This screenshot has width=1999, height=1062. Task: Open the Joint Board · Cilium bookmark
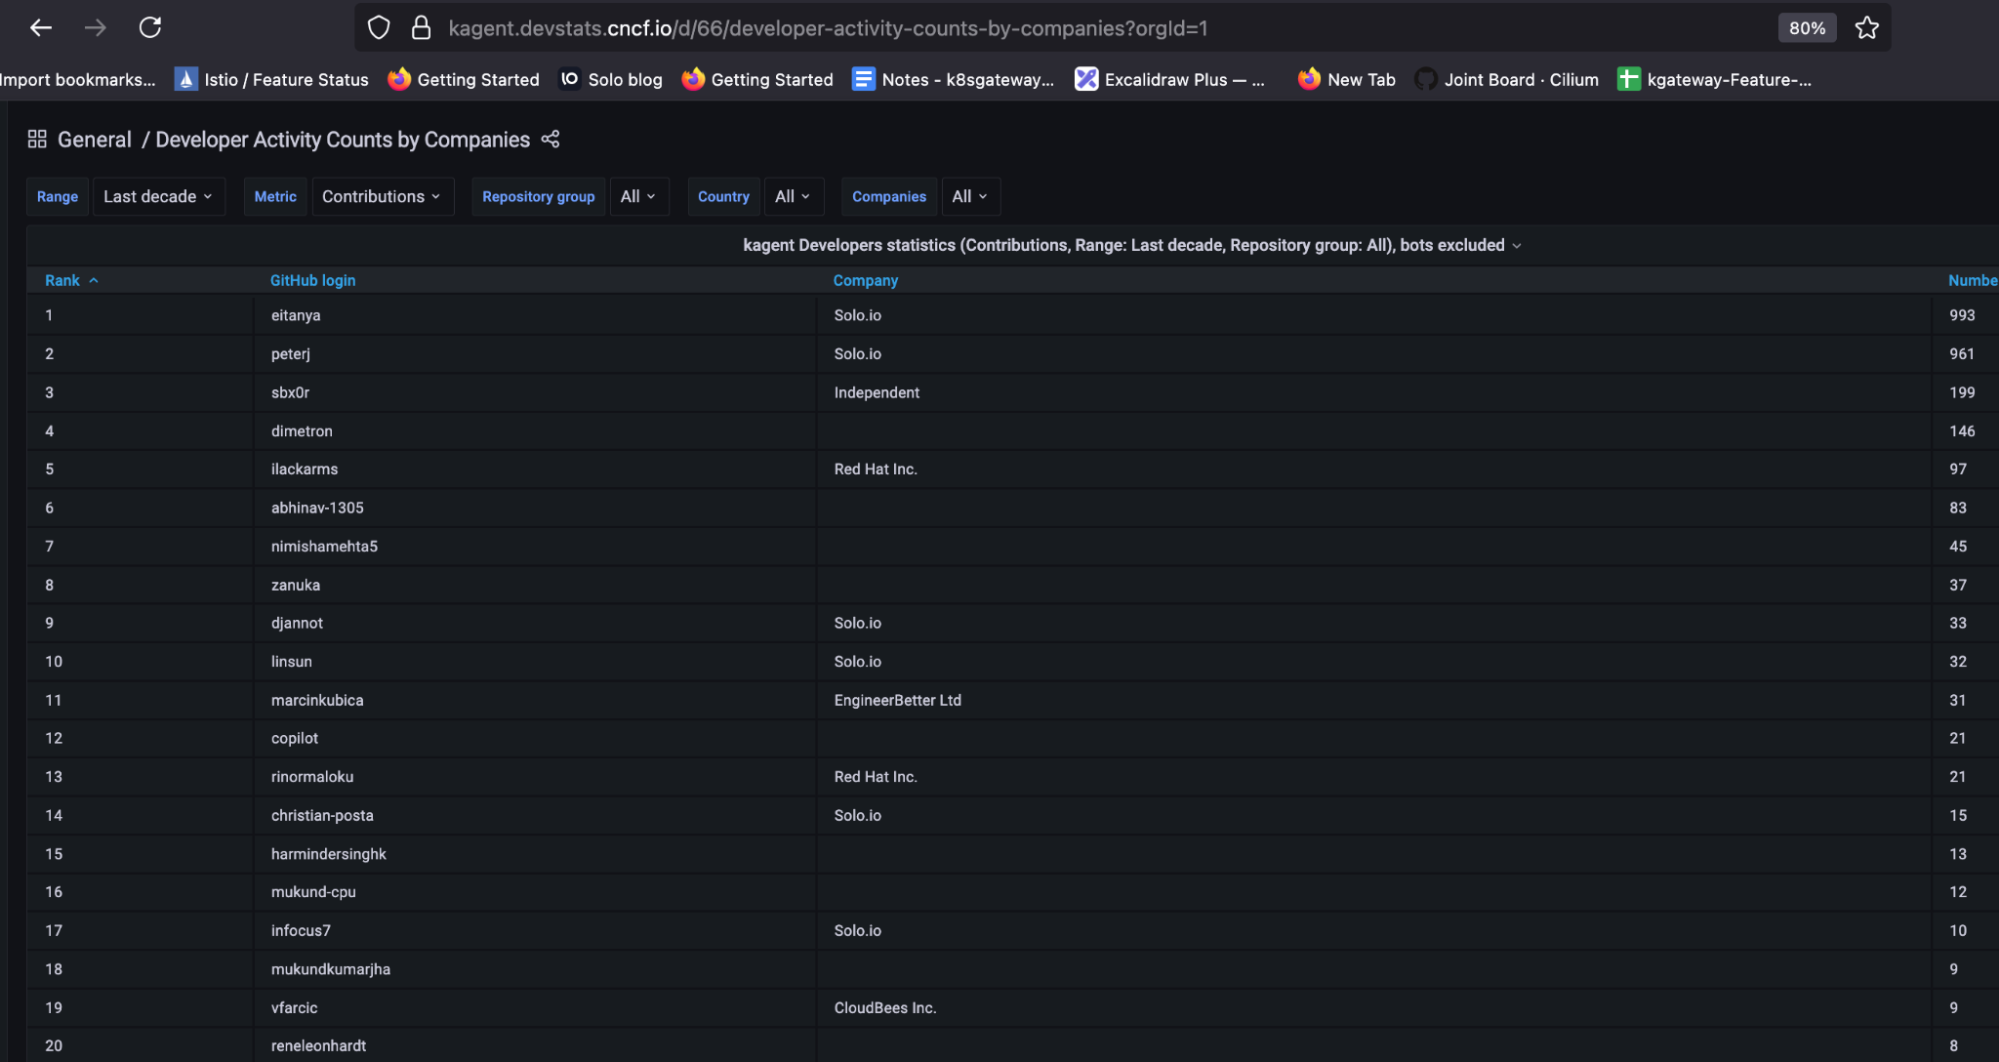1507,80
